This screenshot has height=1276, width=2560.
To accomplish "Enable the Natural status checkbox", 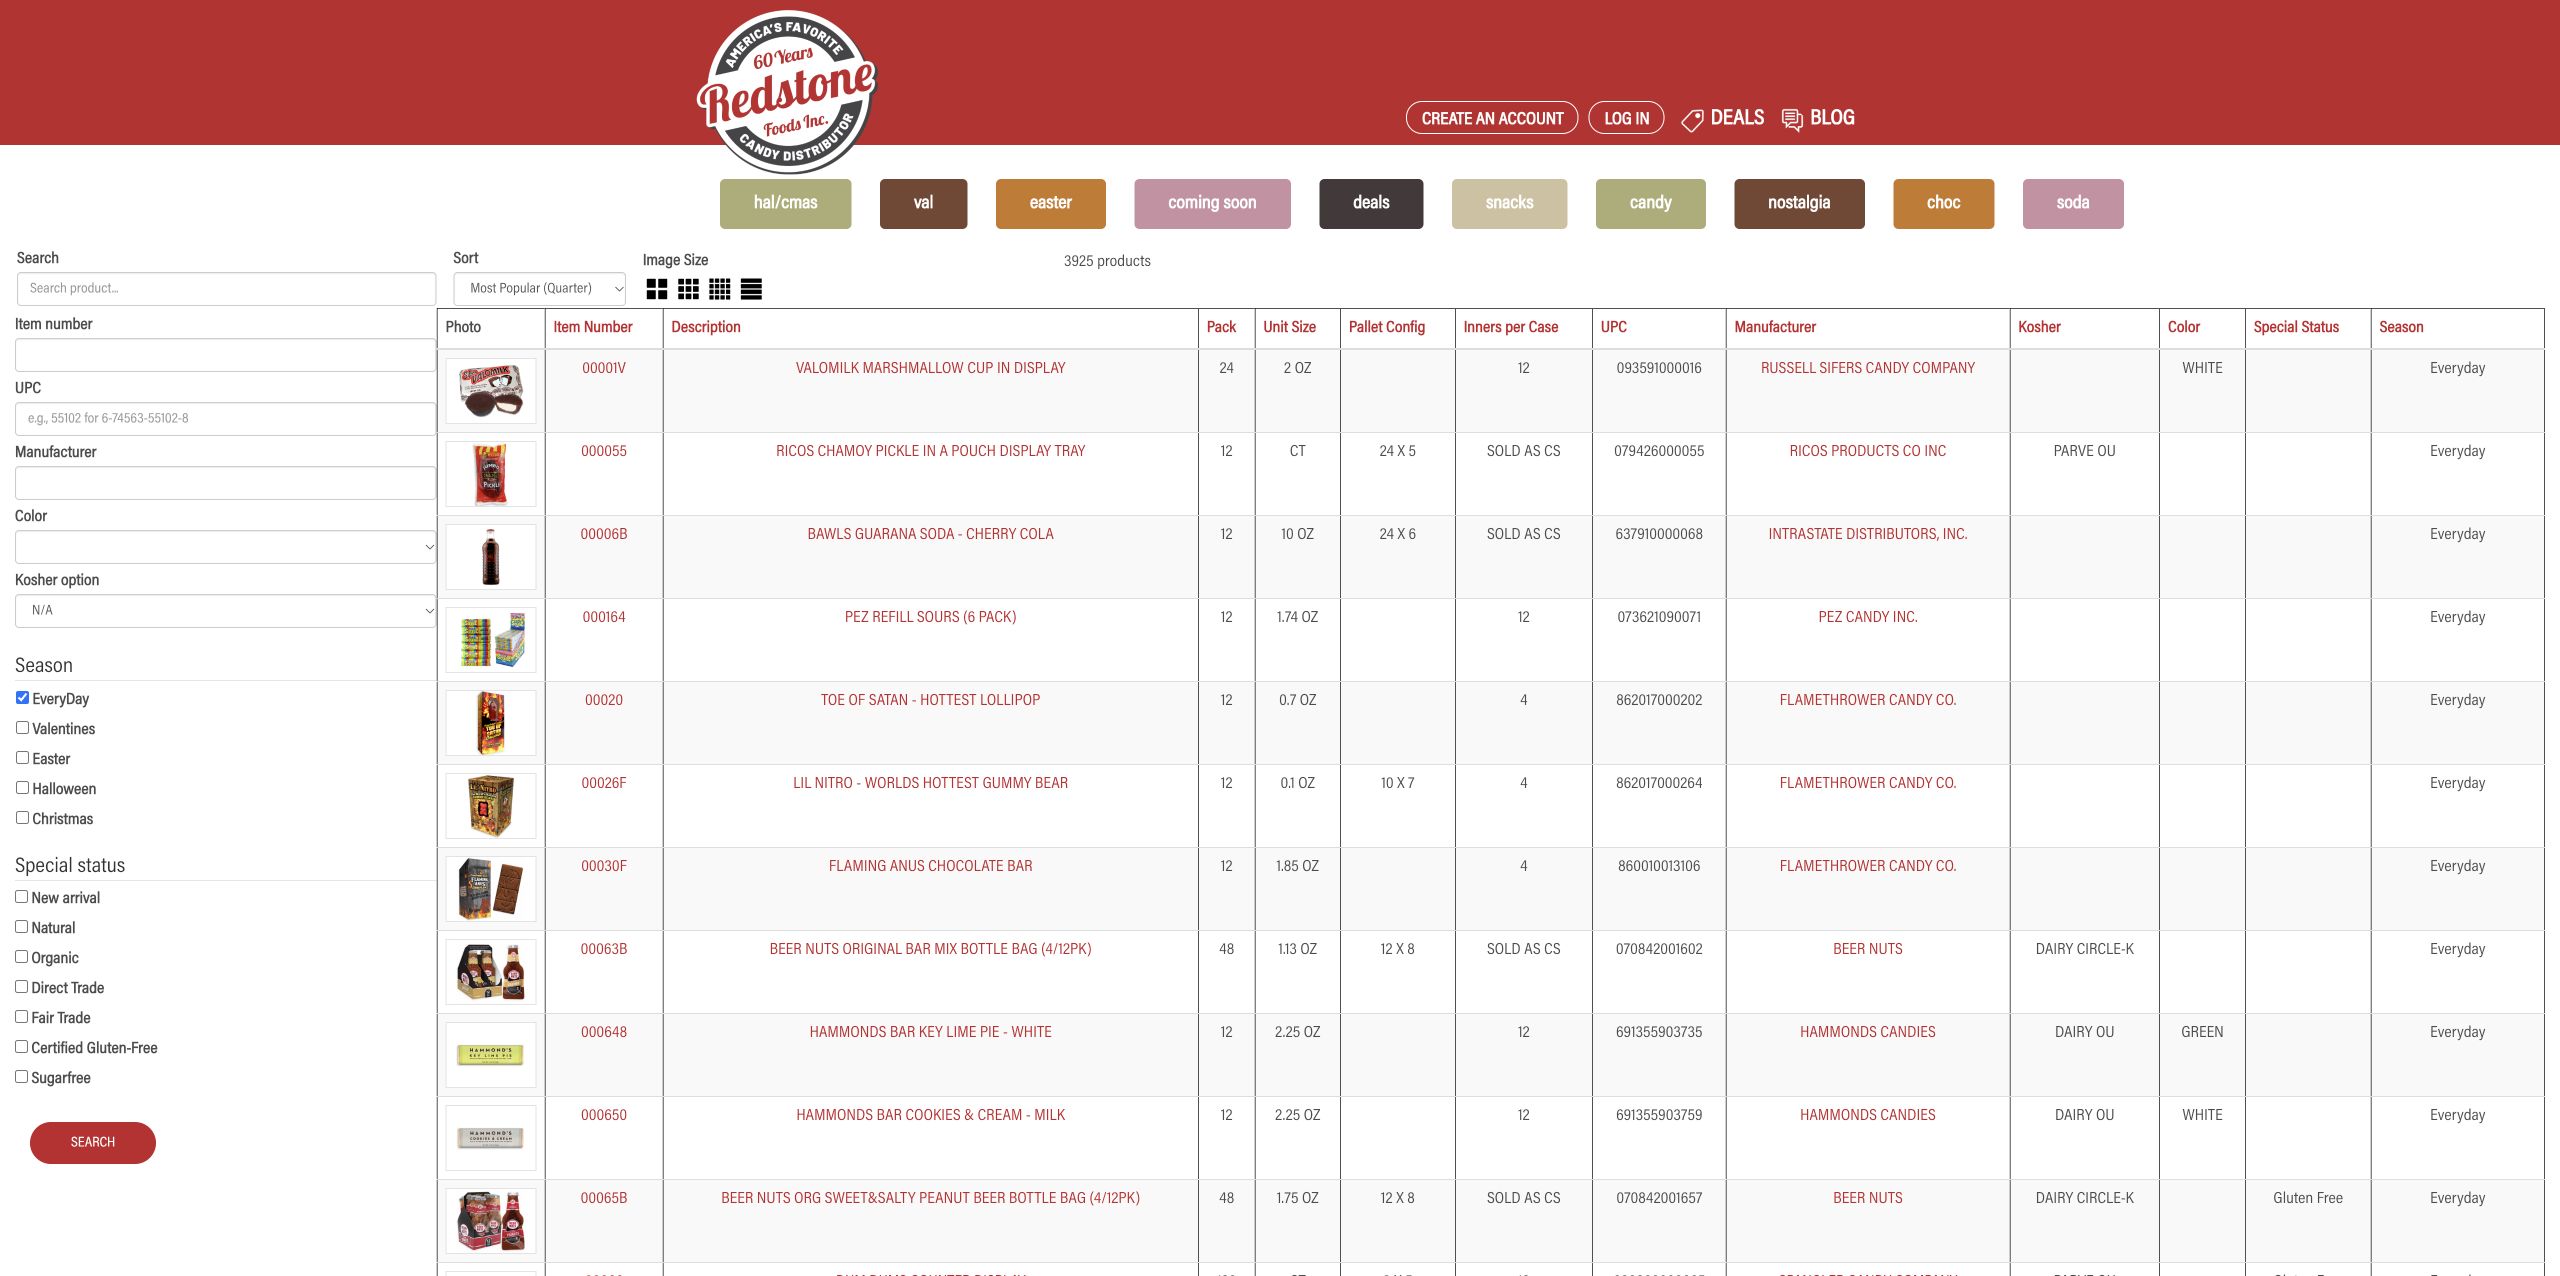I will coord(21,927).
